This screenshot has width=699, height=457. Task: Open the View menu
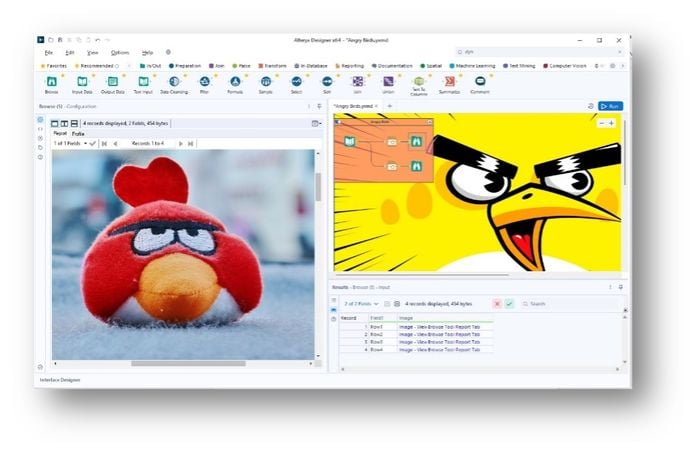click(x=92, y=53)
